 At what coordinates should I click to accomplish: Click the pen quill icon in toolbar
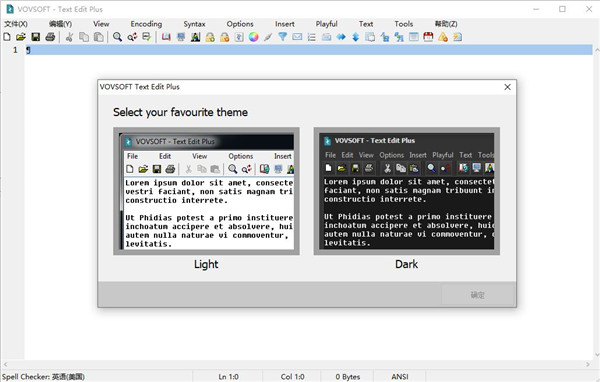click(x=268, y=37)
